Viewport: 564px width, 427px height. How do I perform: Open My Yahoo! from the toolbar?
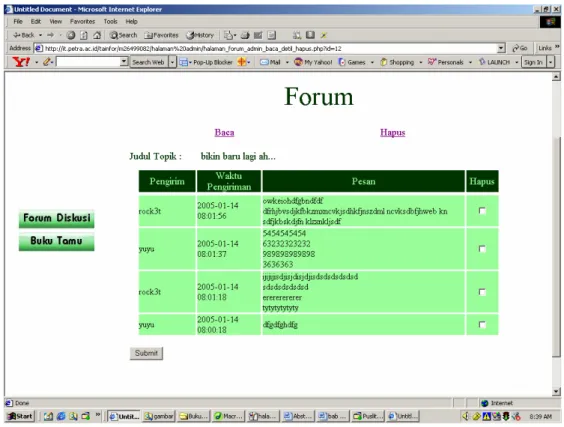313,62
